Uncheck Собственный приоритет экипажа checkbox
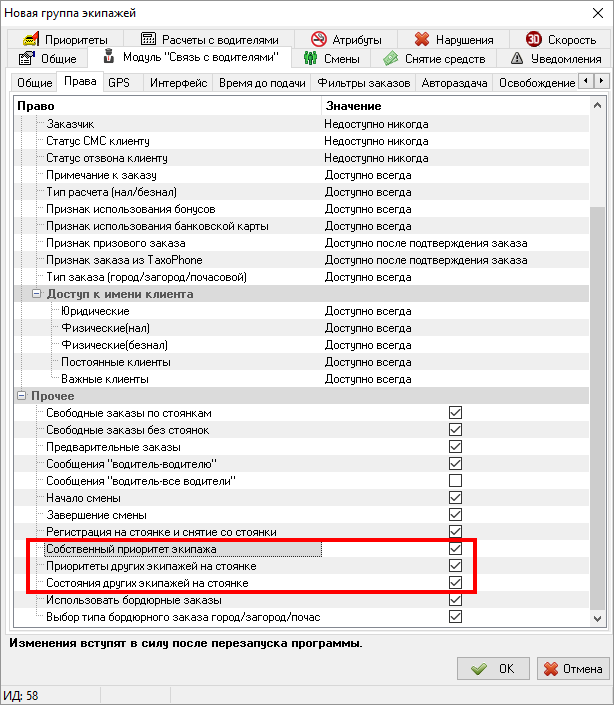The height and width of the screenshot is (705, 614). 455,549
